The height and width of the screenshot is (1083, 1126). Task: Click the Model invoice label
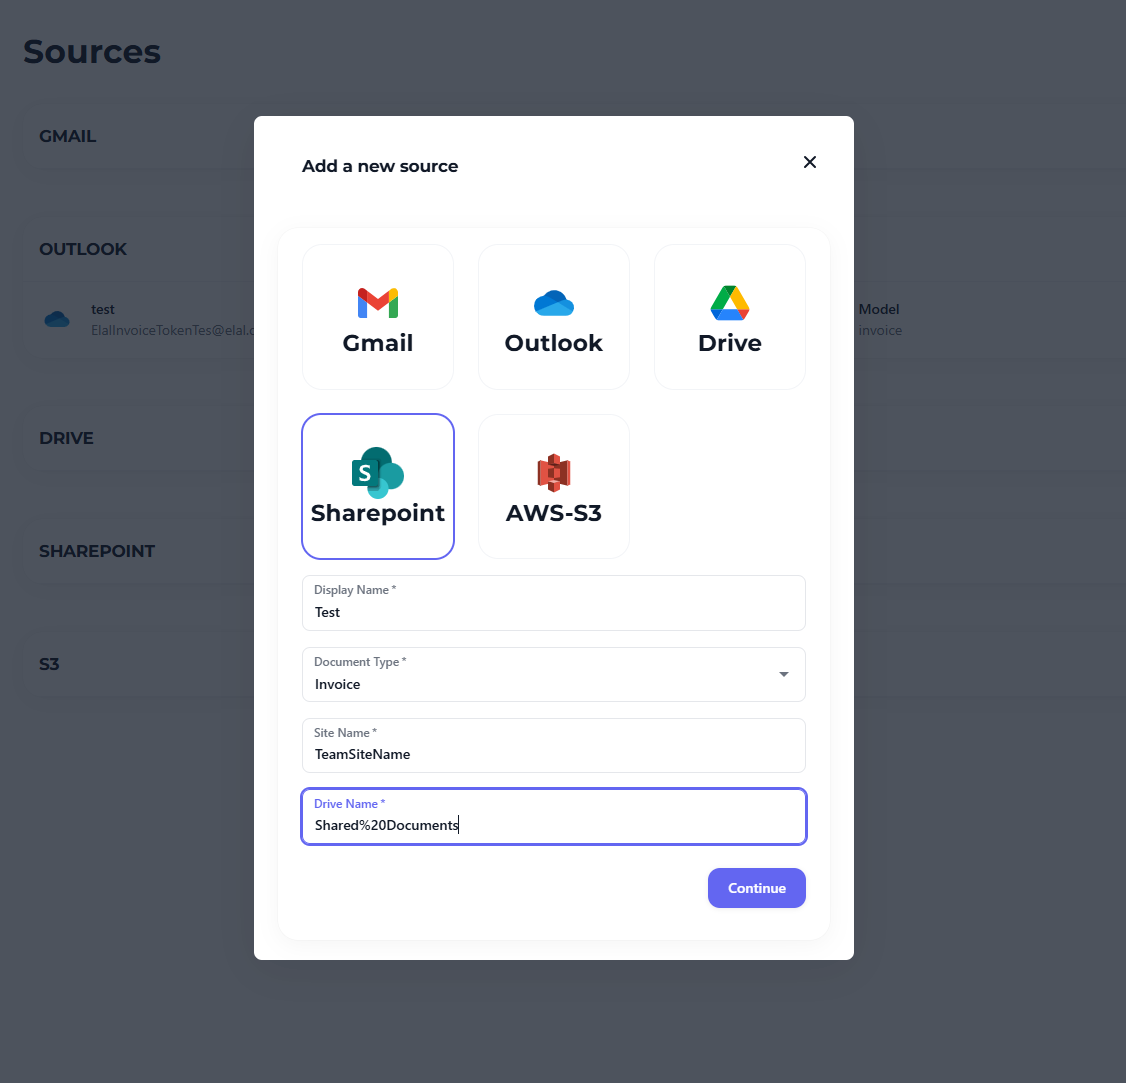pos(879,320)
